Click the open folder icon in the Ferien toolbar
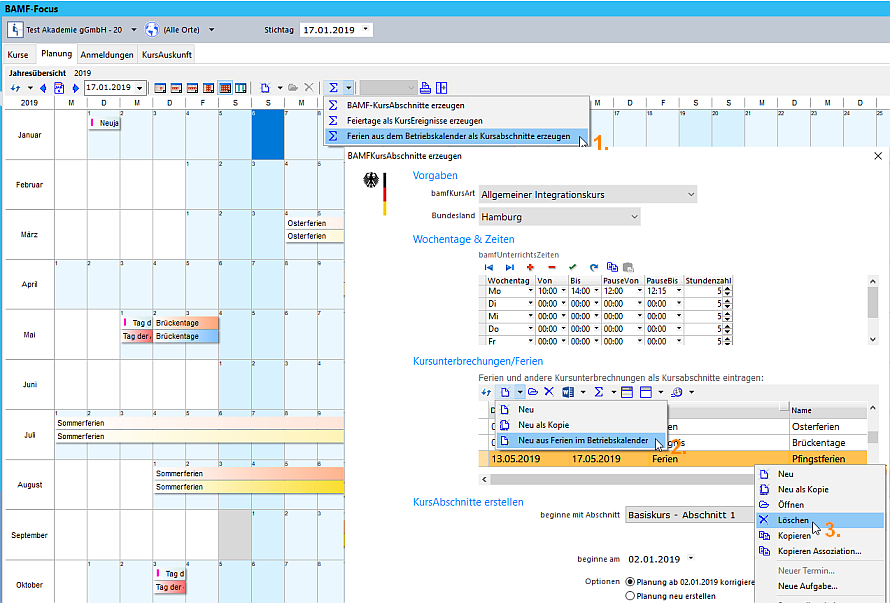This screenshot has width=890, height=603. (532, 392)
